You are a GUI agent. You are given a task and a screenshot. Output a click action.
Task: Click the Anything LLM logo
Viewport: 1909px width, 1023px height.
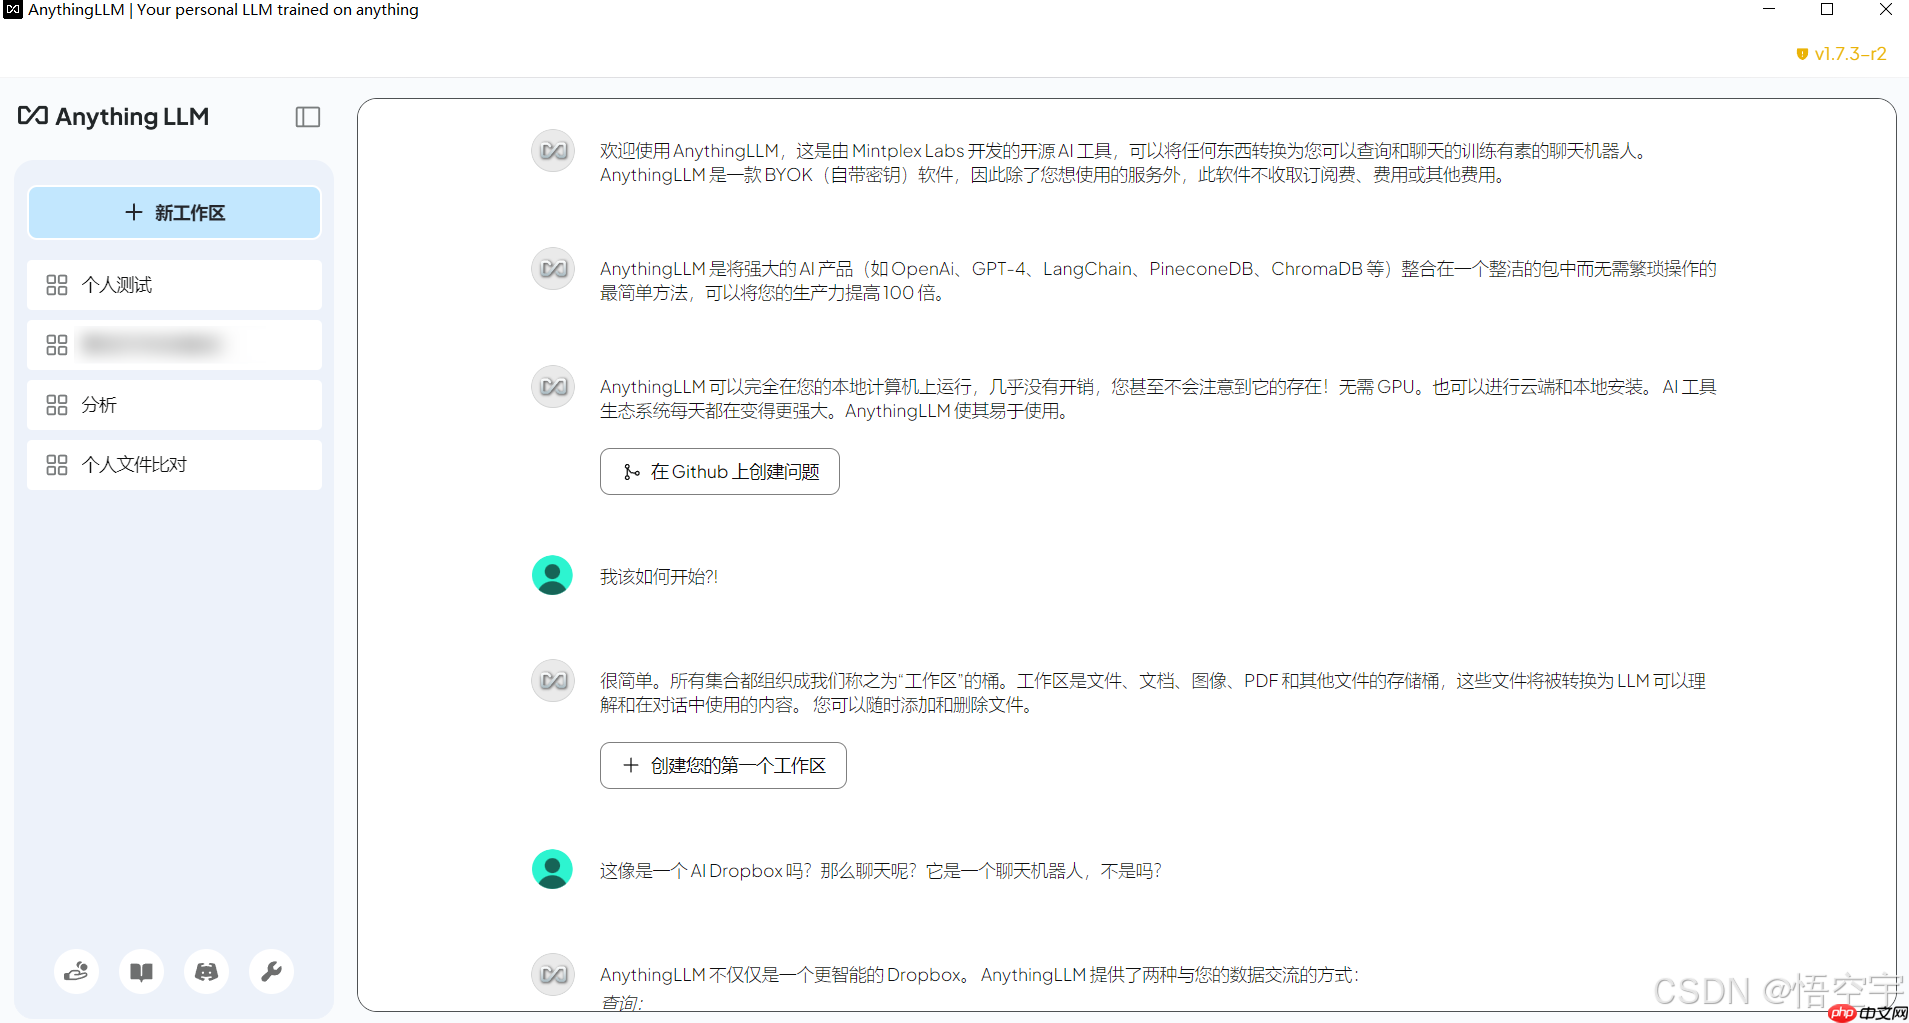tap(112, 116)
